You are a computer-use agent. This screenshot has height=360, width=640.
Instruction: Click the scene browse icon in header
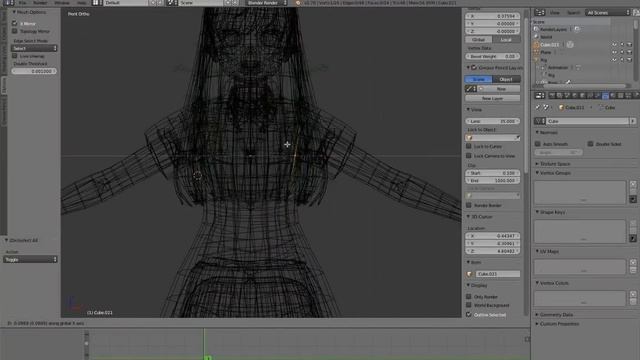click(x=172, y=2)
